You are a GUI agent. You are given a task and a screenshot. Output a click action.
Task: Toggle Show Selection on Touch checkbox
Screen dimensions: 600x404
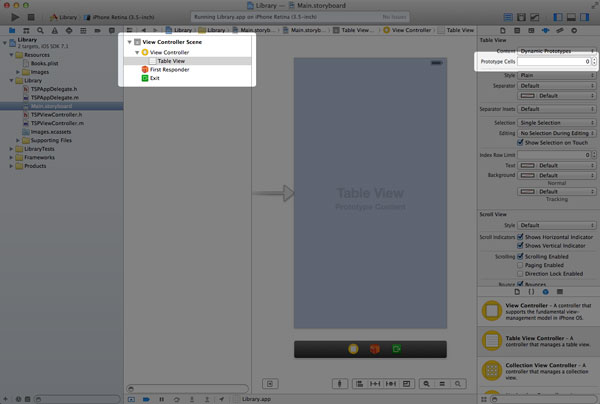click(520, 142)
